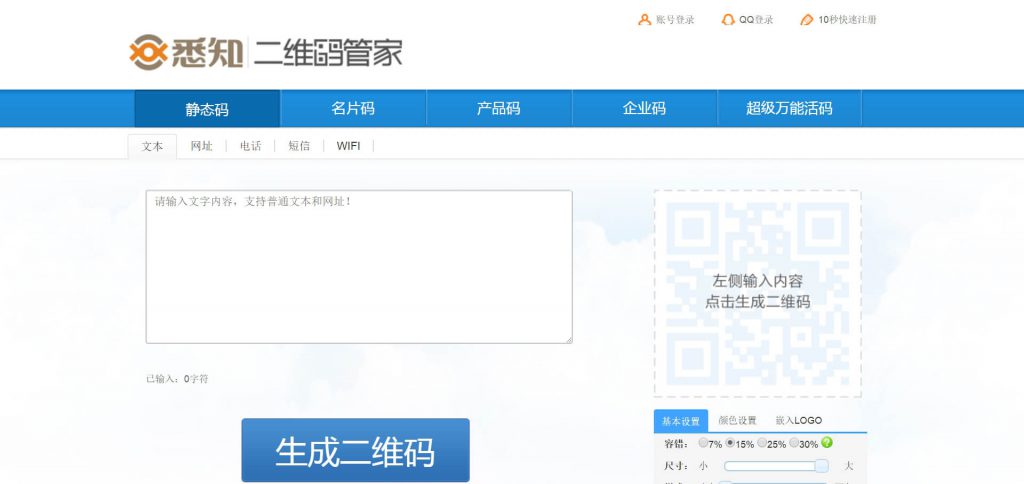1024x484 pixels.
Task: Focus the text content input area
Action: [359, 266]
